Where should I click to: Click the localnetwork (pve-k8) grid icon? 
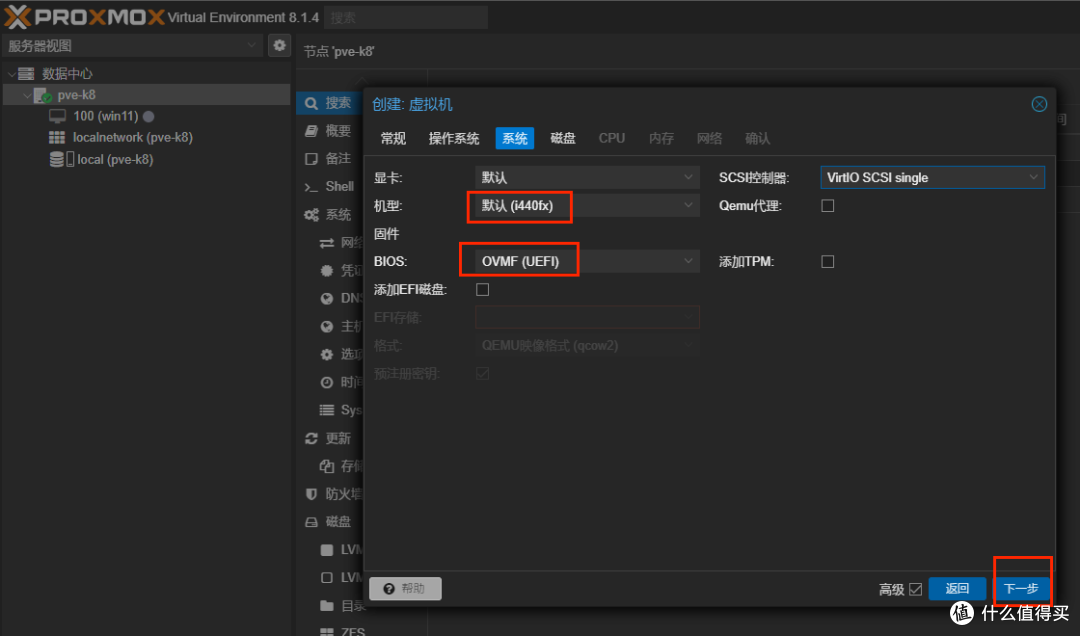click(57, 137)
